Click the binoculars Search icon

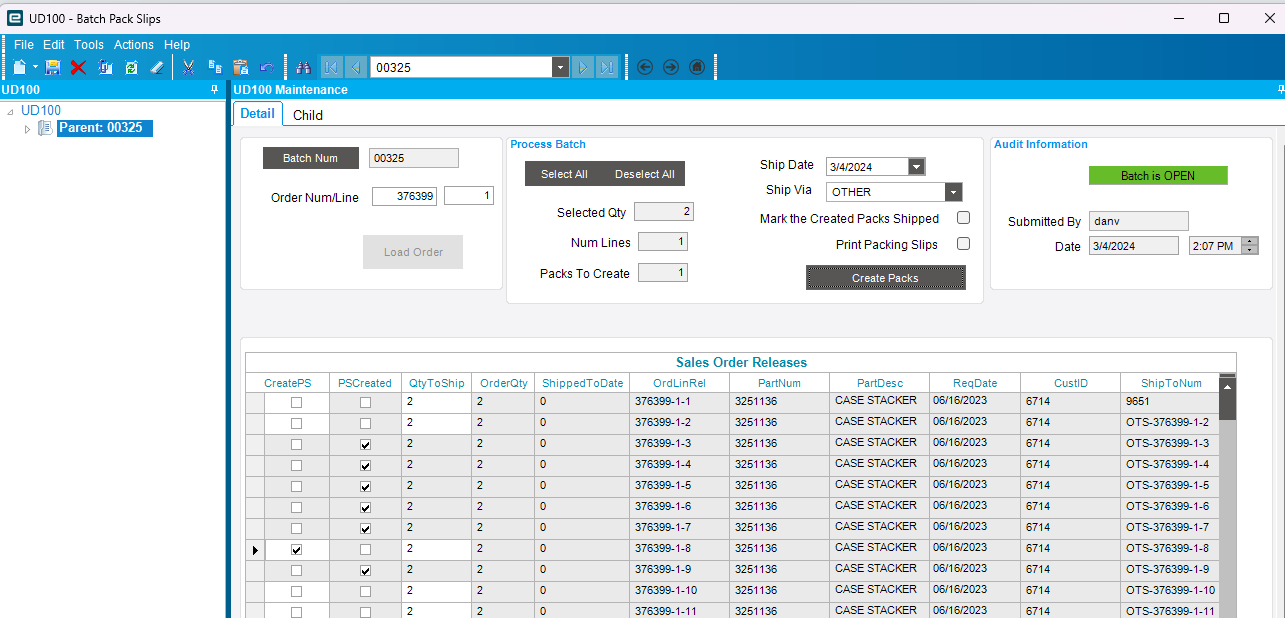[x=303, y=67]
